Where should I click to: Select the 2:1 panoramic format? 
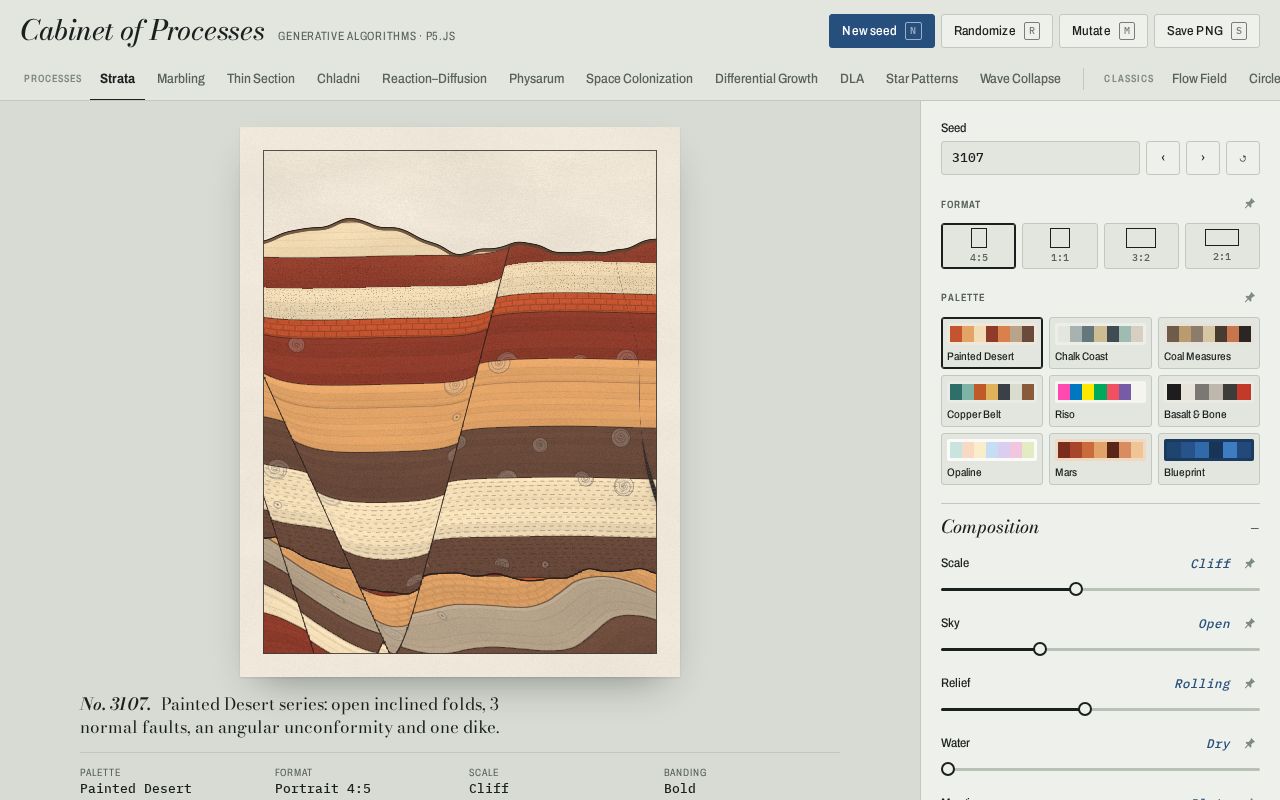1222,246
